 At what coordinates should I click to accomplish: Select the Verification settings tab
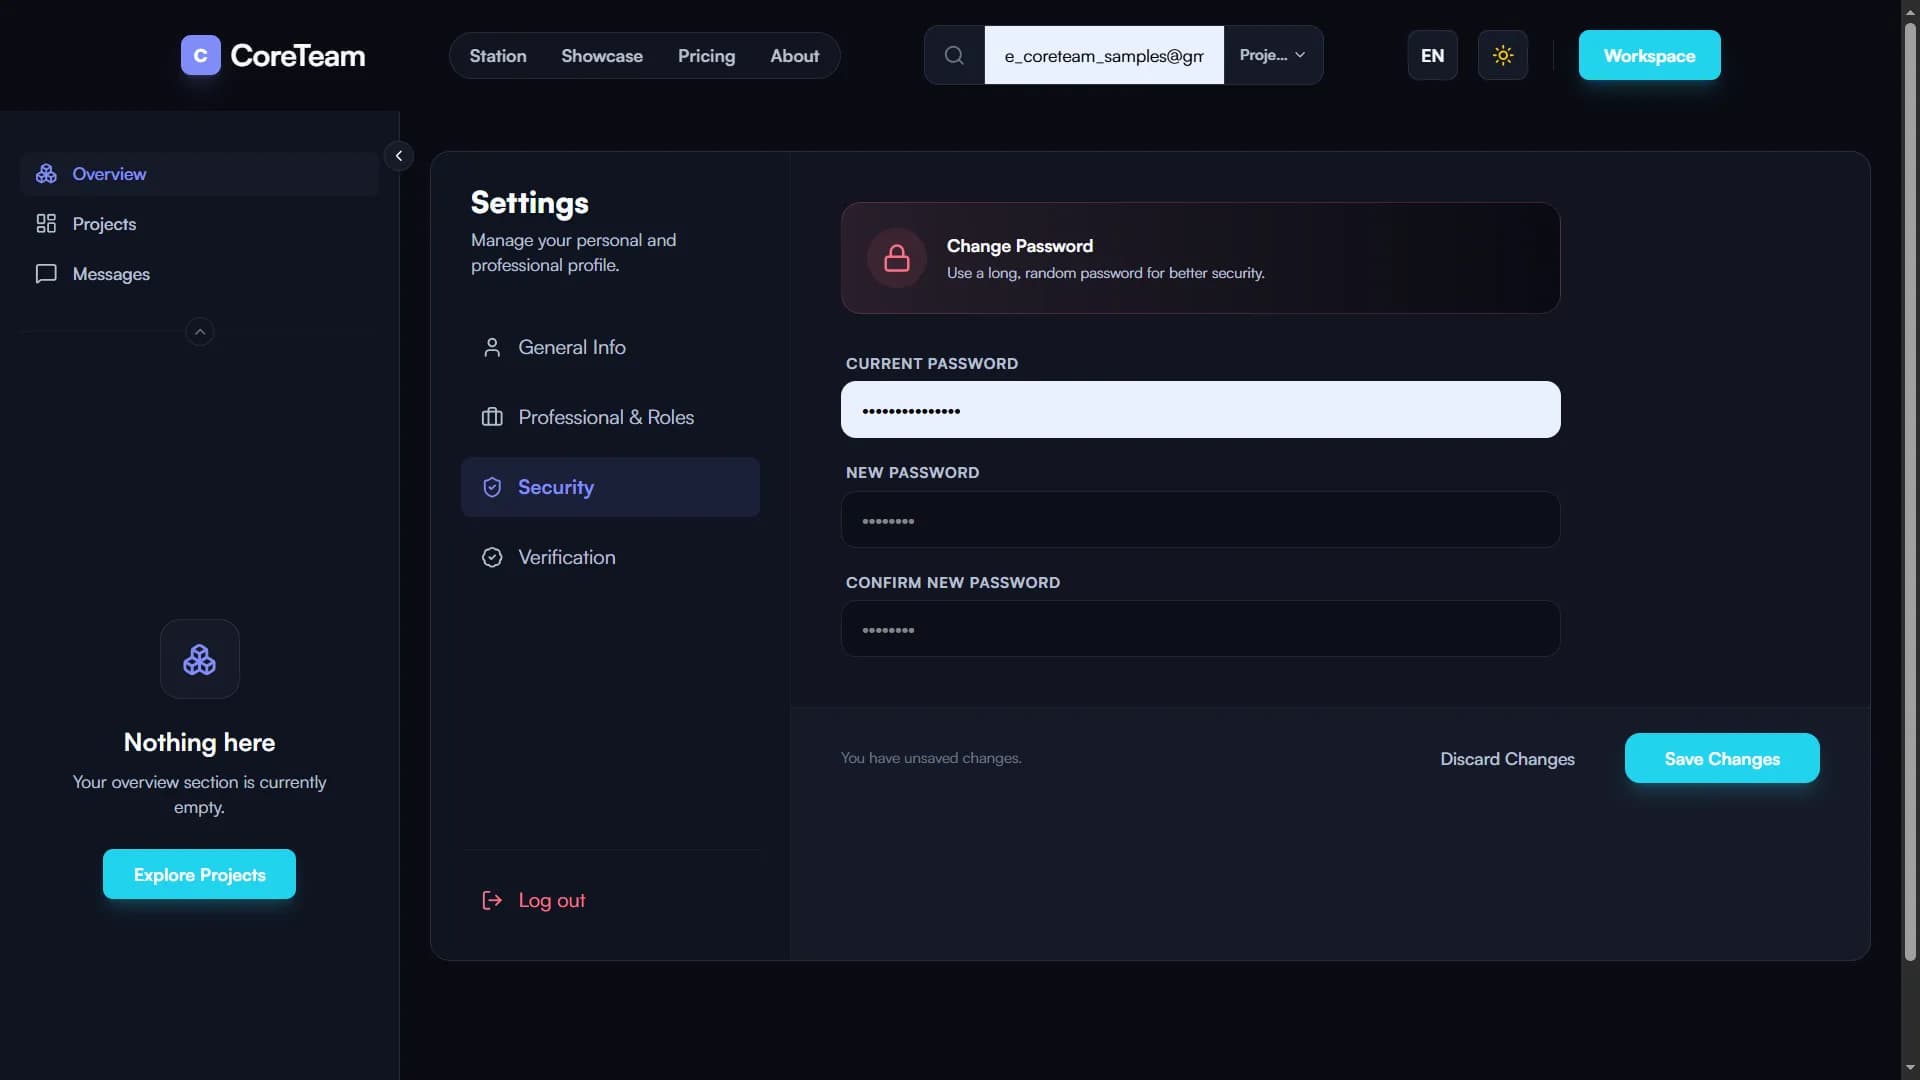(x=610, y=557)
